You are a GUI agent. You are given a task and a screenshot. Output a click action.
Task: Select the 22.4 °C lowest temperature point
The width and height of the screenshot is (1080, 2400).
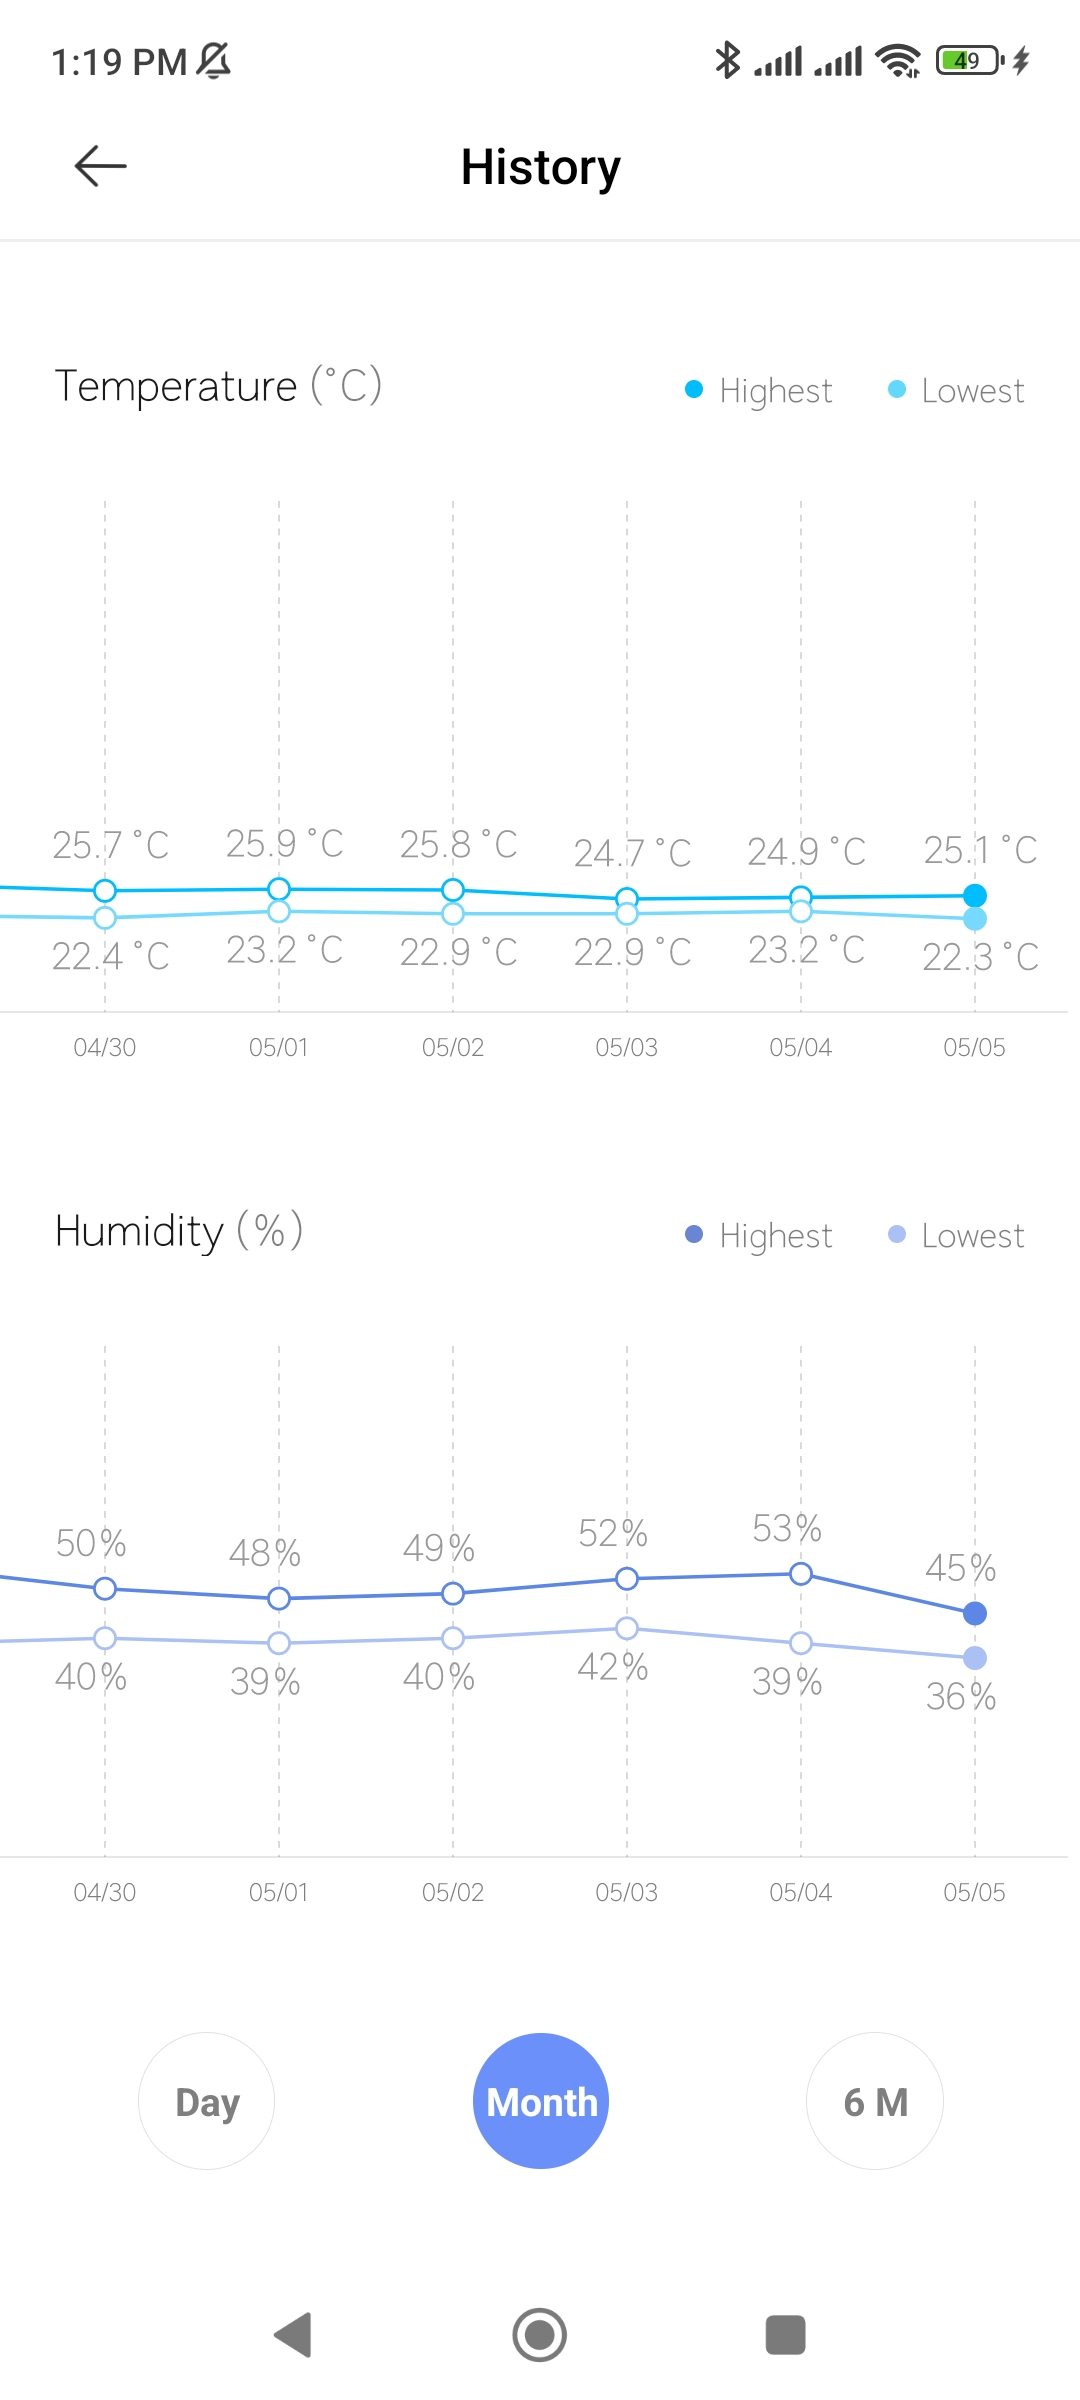point(105,917)
